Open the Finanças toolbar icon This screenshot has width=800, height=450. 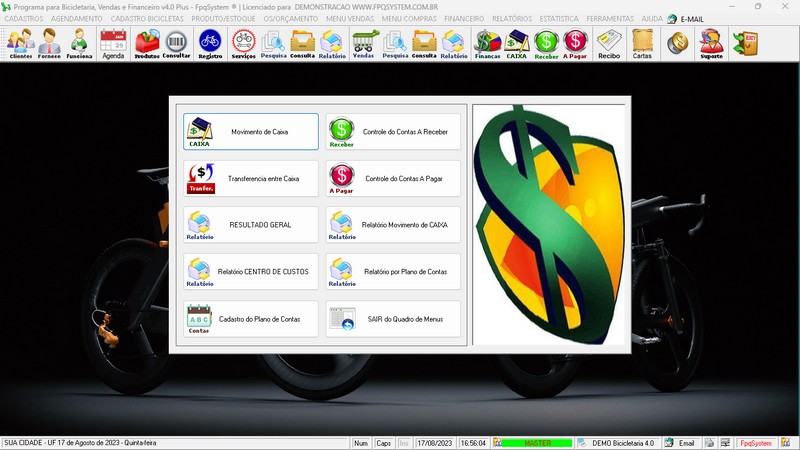pyautogui.click(x=487, y=44)
